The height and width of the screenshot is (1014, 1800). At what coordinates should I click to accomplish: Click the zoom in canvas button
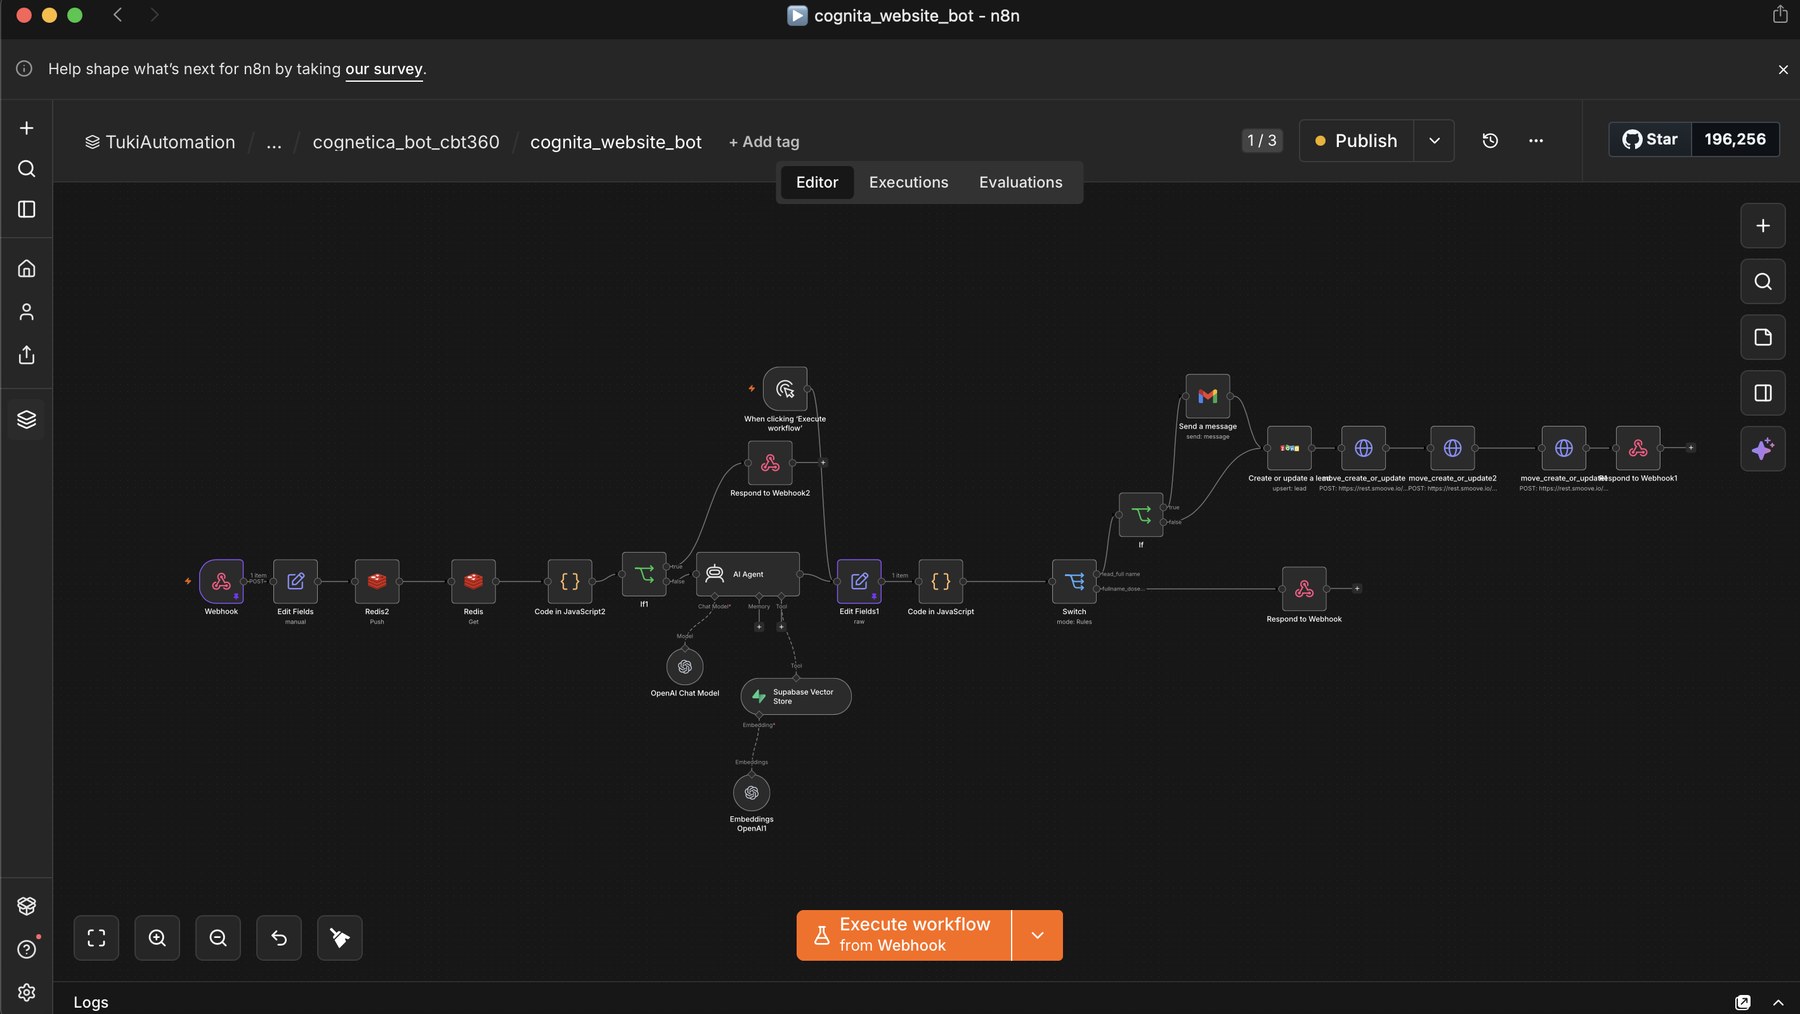157,938
